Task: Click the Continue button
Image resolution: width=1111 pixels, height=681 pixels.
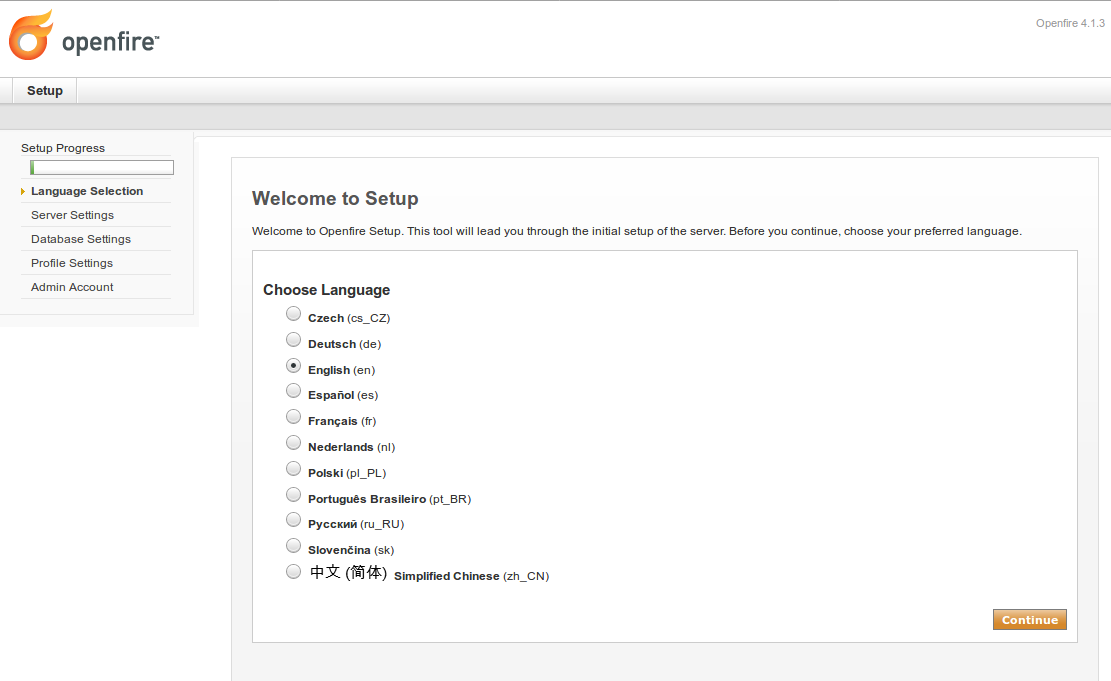Action: tap(1030, 620)
